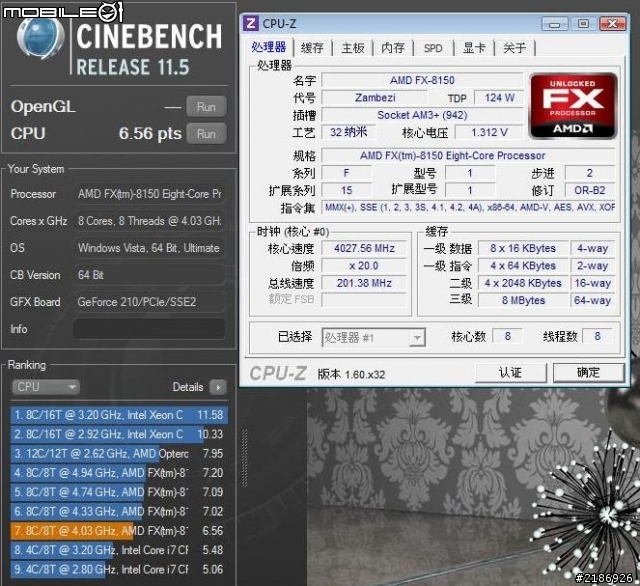Click the Zambezi code name value
This screenshot has width=640, height=586.
375,98
